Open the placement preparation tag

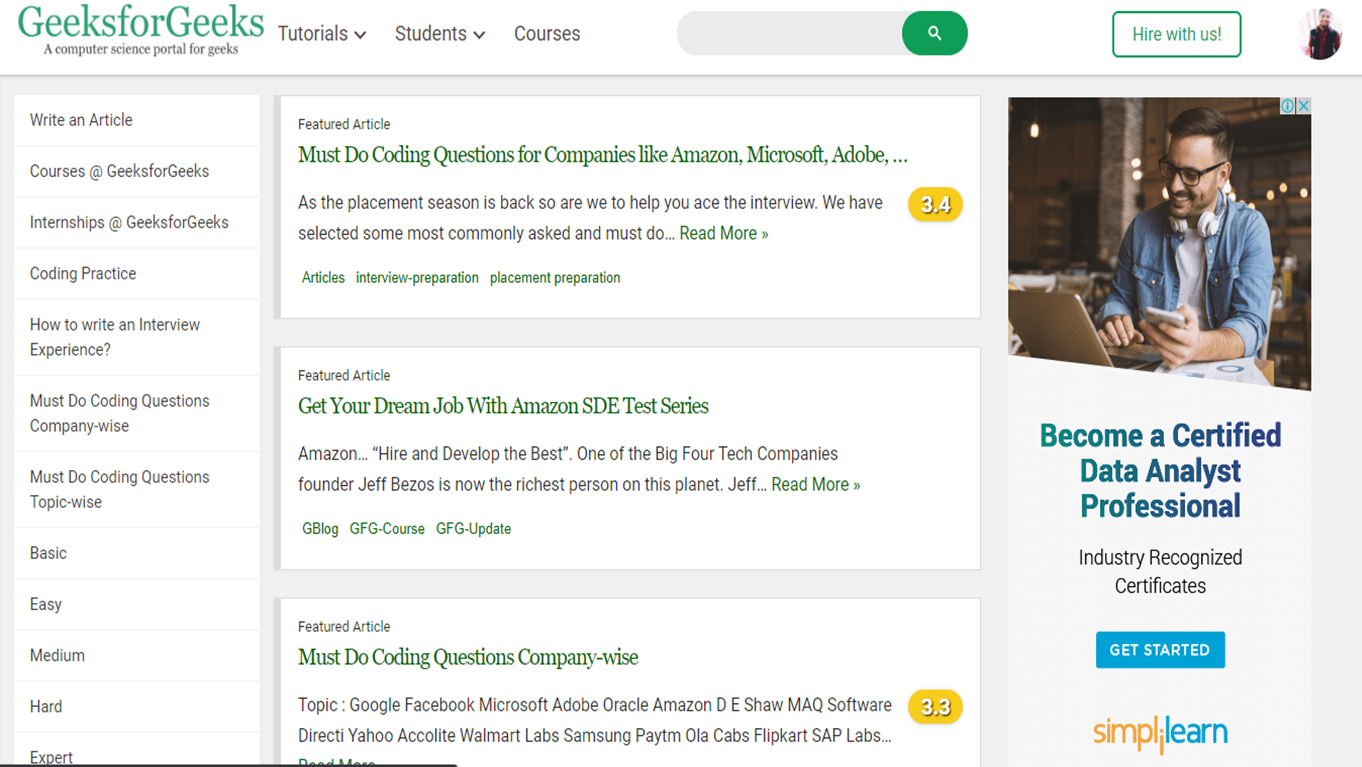click(x=555, y=278)
